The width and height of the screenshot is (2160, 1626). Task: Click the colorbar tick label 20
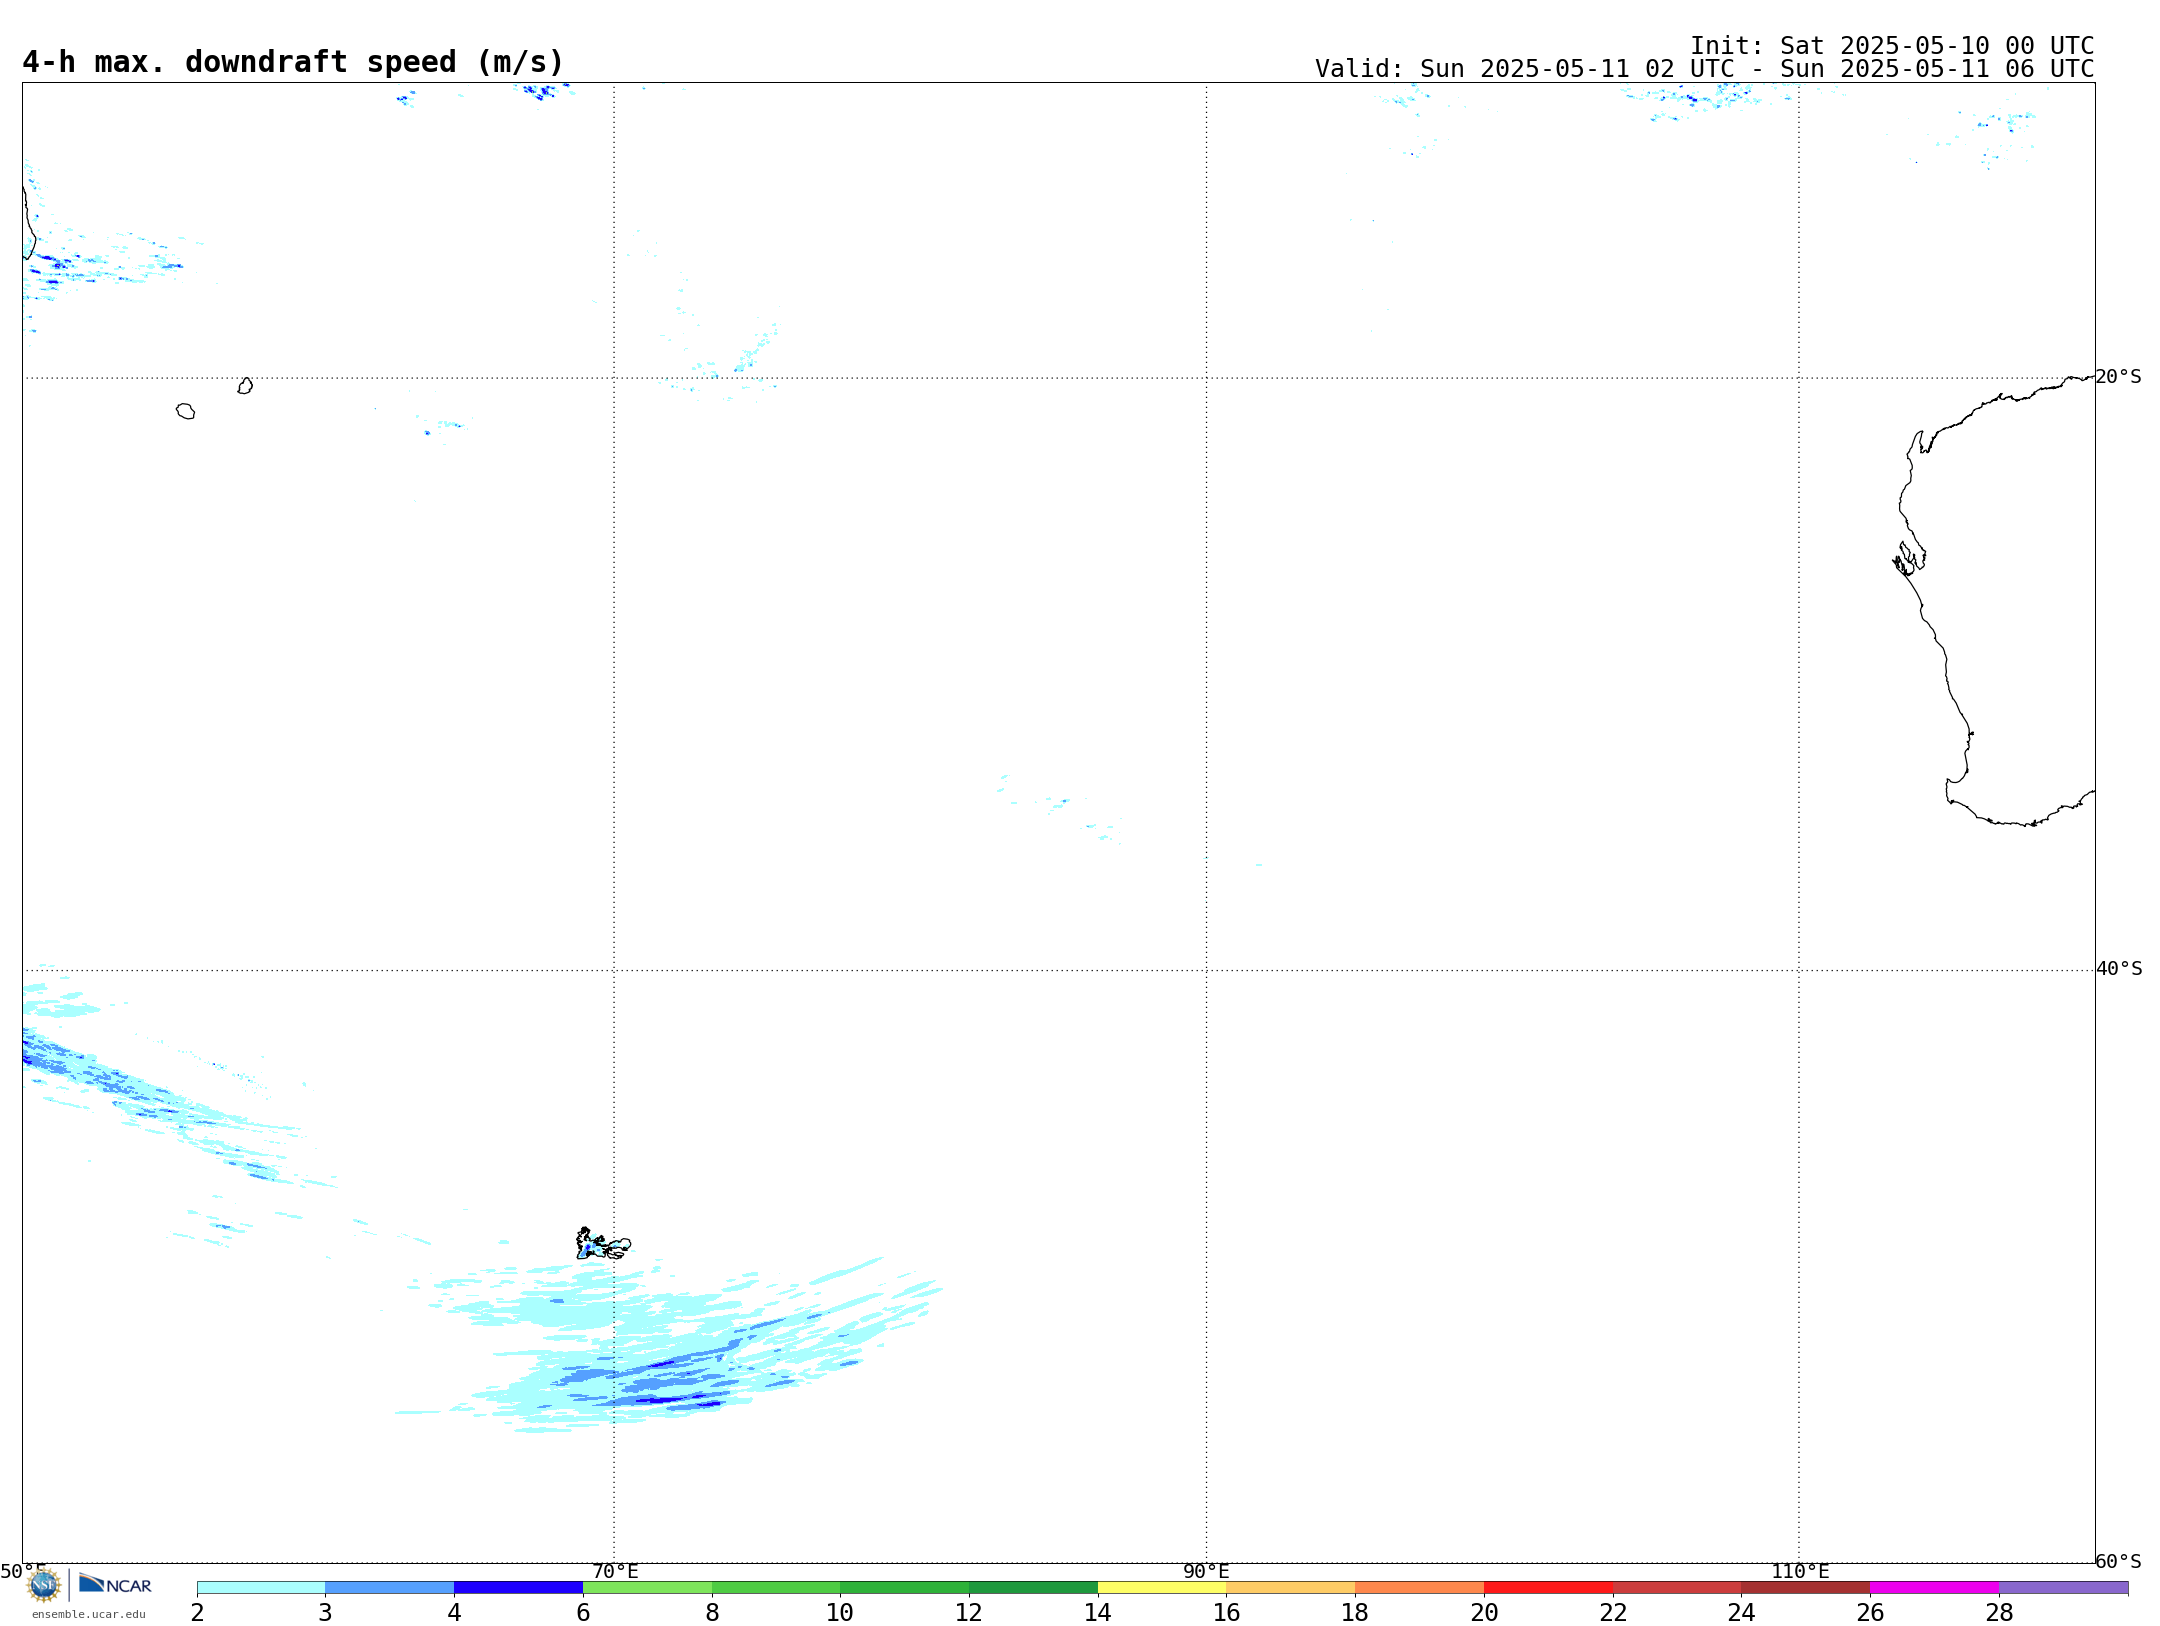(1484, 1612)
